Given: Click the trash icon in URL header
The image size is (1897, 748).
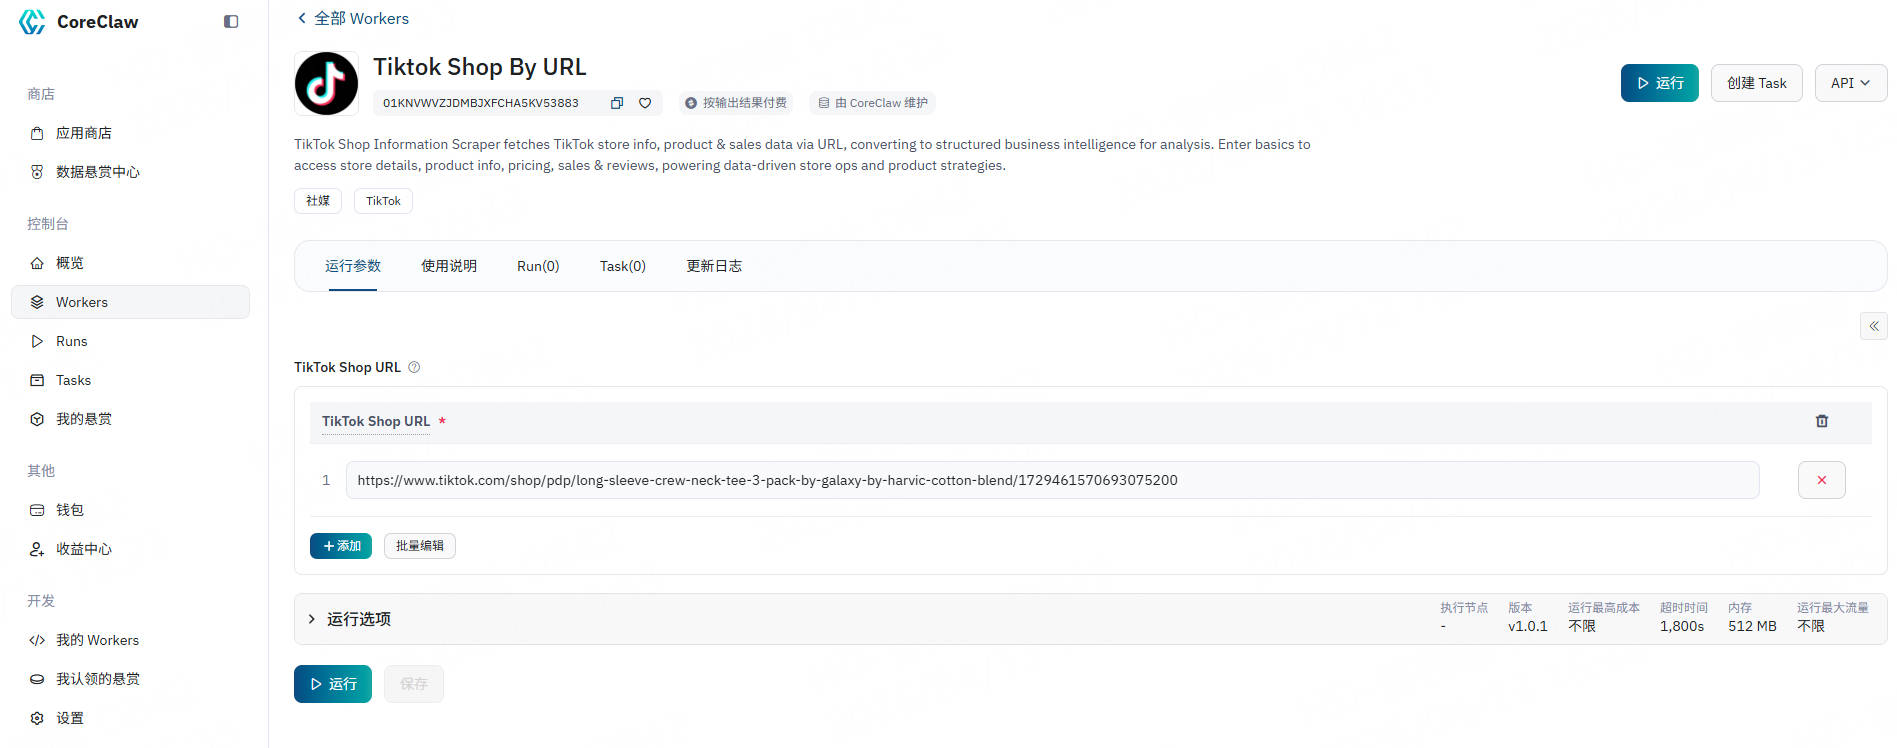Looking at the screenshot, I should 1821,421.
